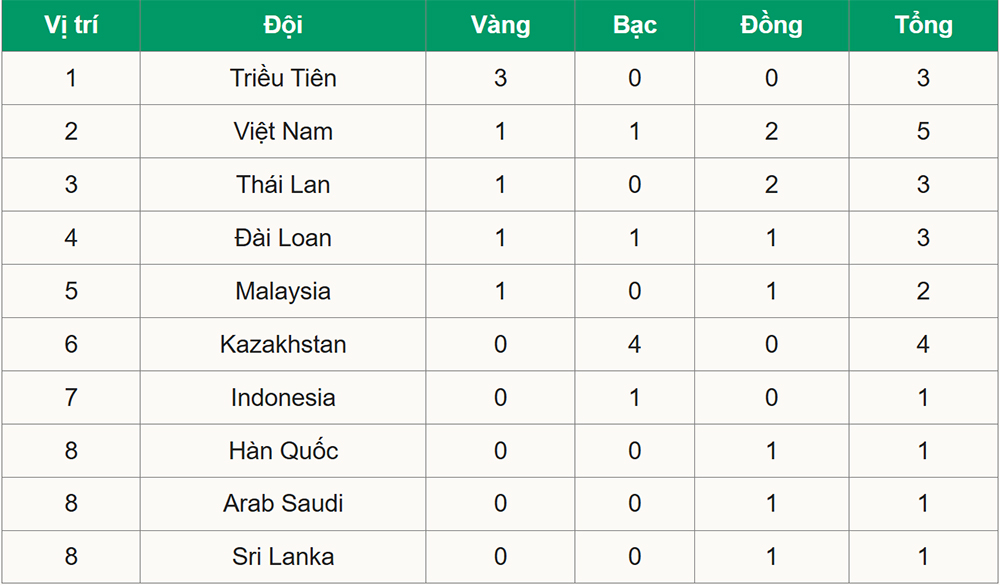This screenshot has height=585, width=1000.
Task: Select Triều Tiên's gold medal count '3'
Action: point(500,78)
